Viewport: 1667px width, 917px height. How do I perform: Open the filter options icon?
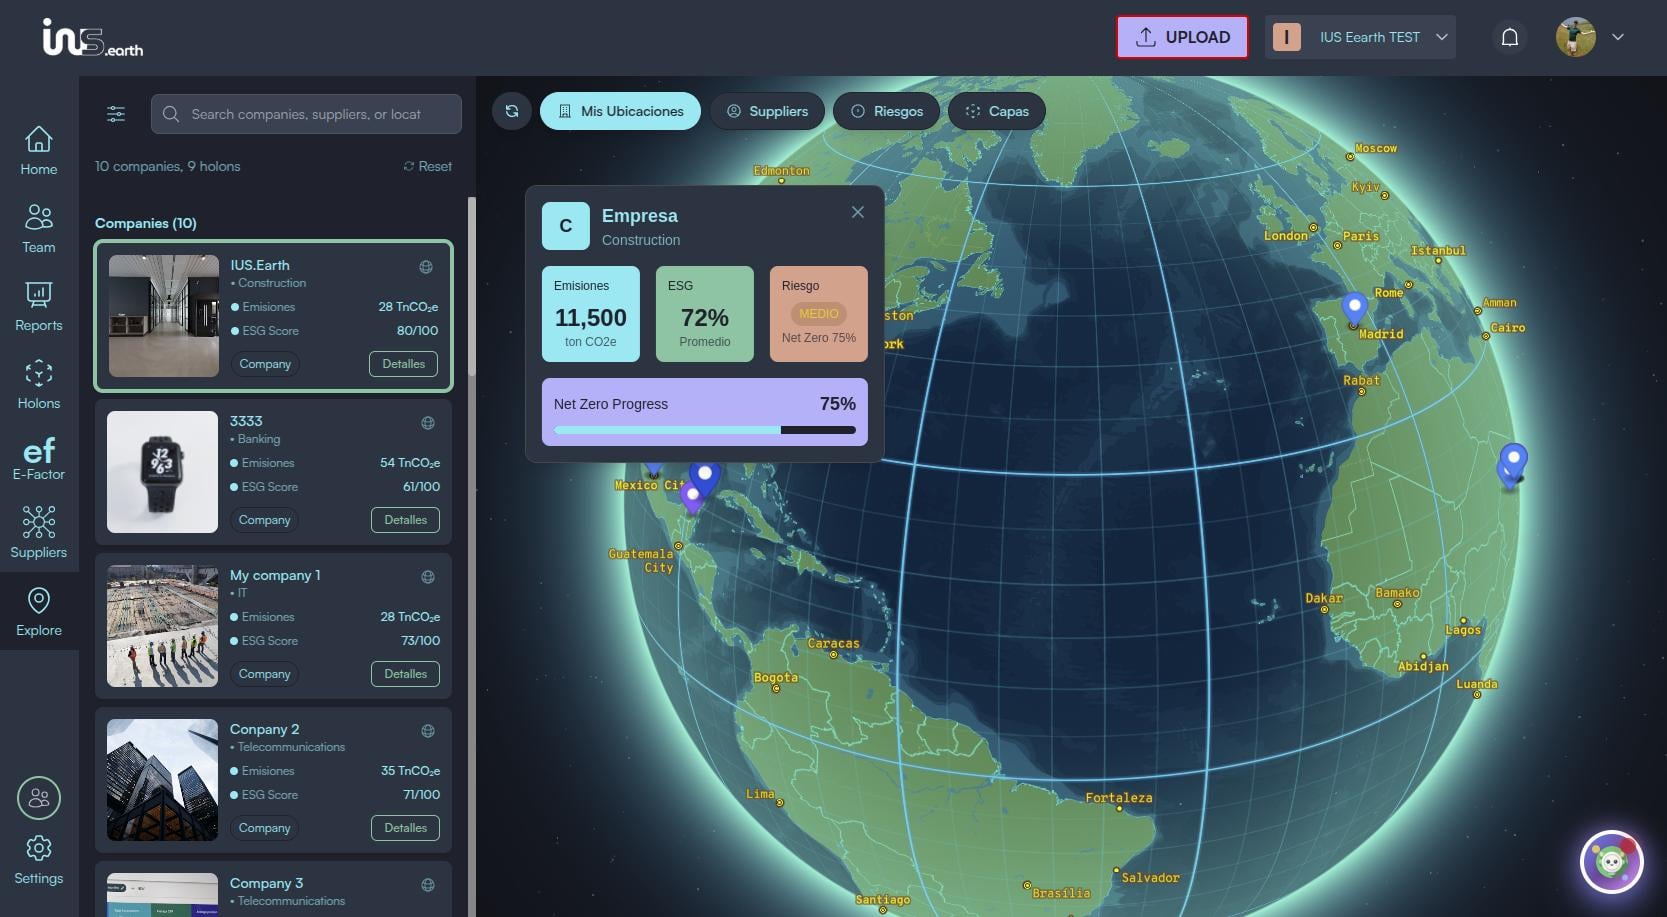(x=116, y=114)
